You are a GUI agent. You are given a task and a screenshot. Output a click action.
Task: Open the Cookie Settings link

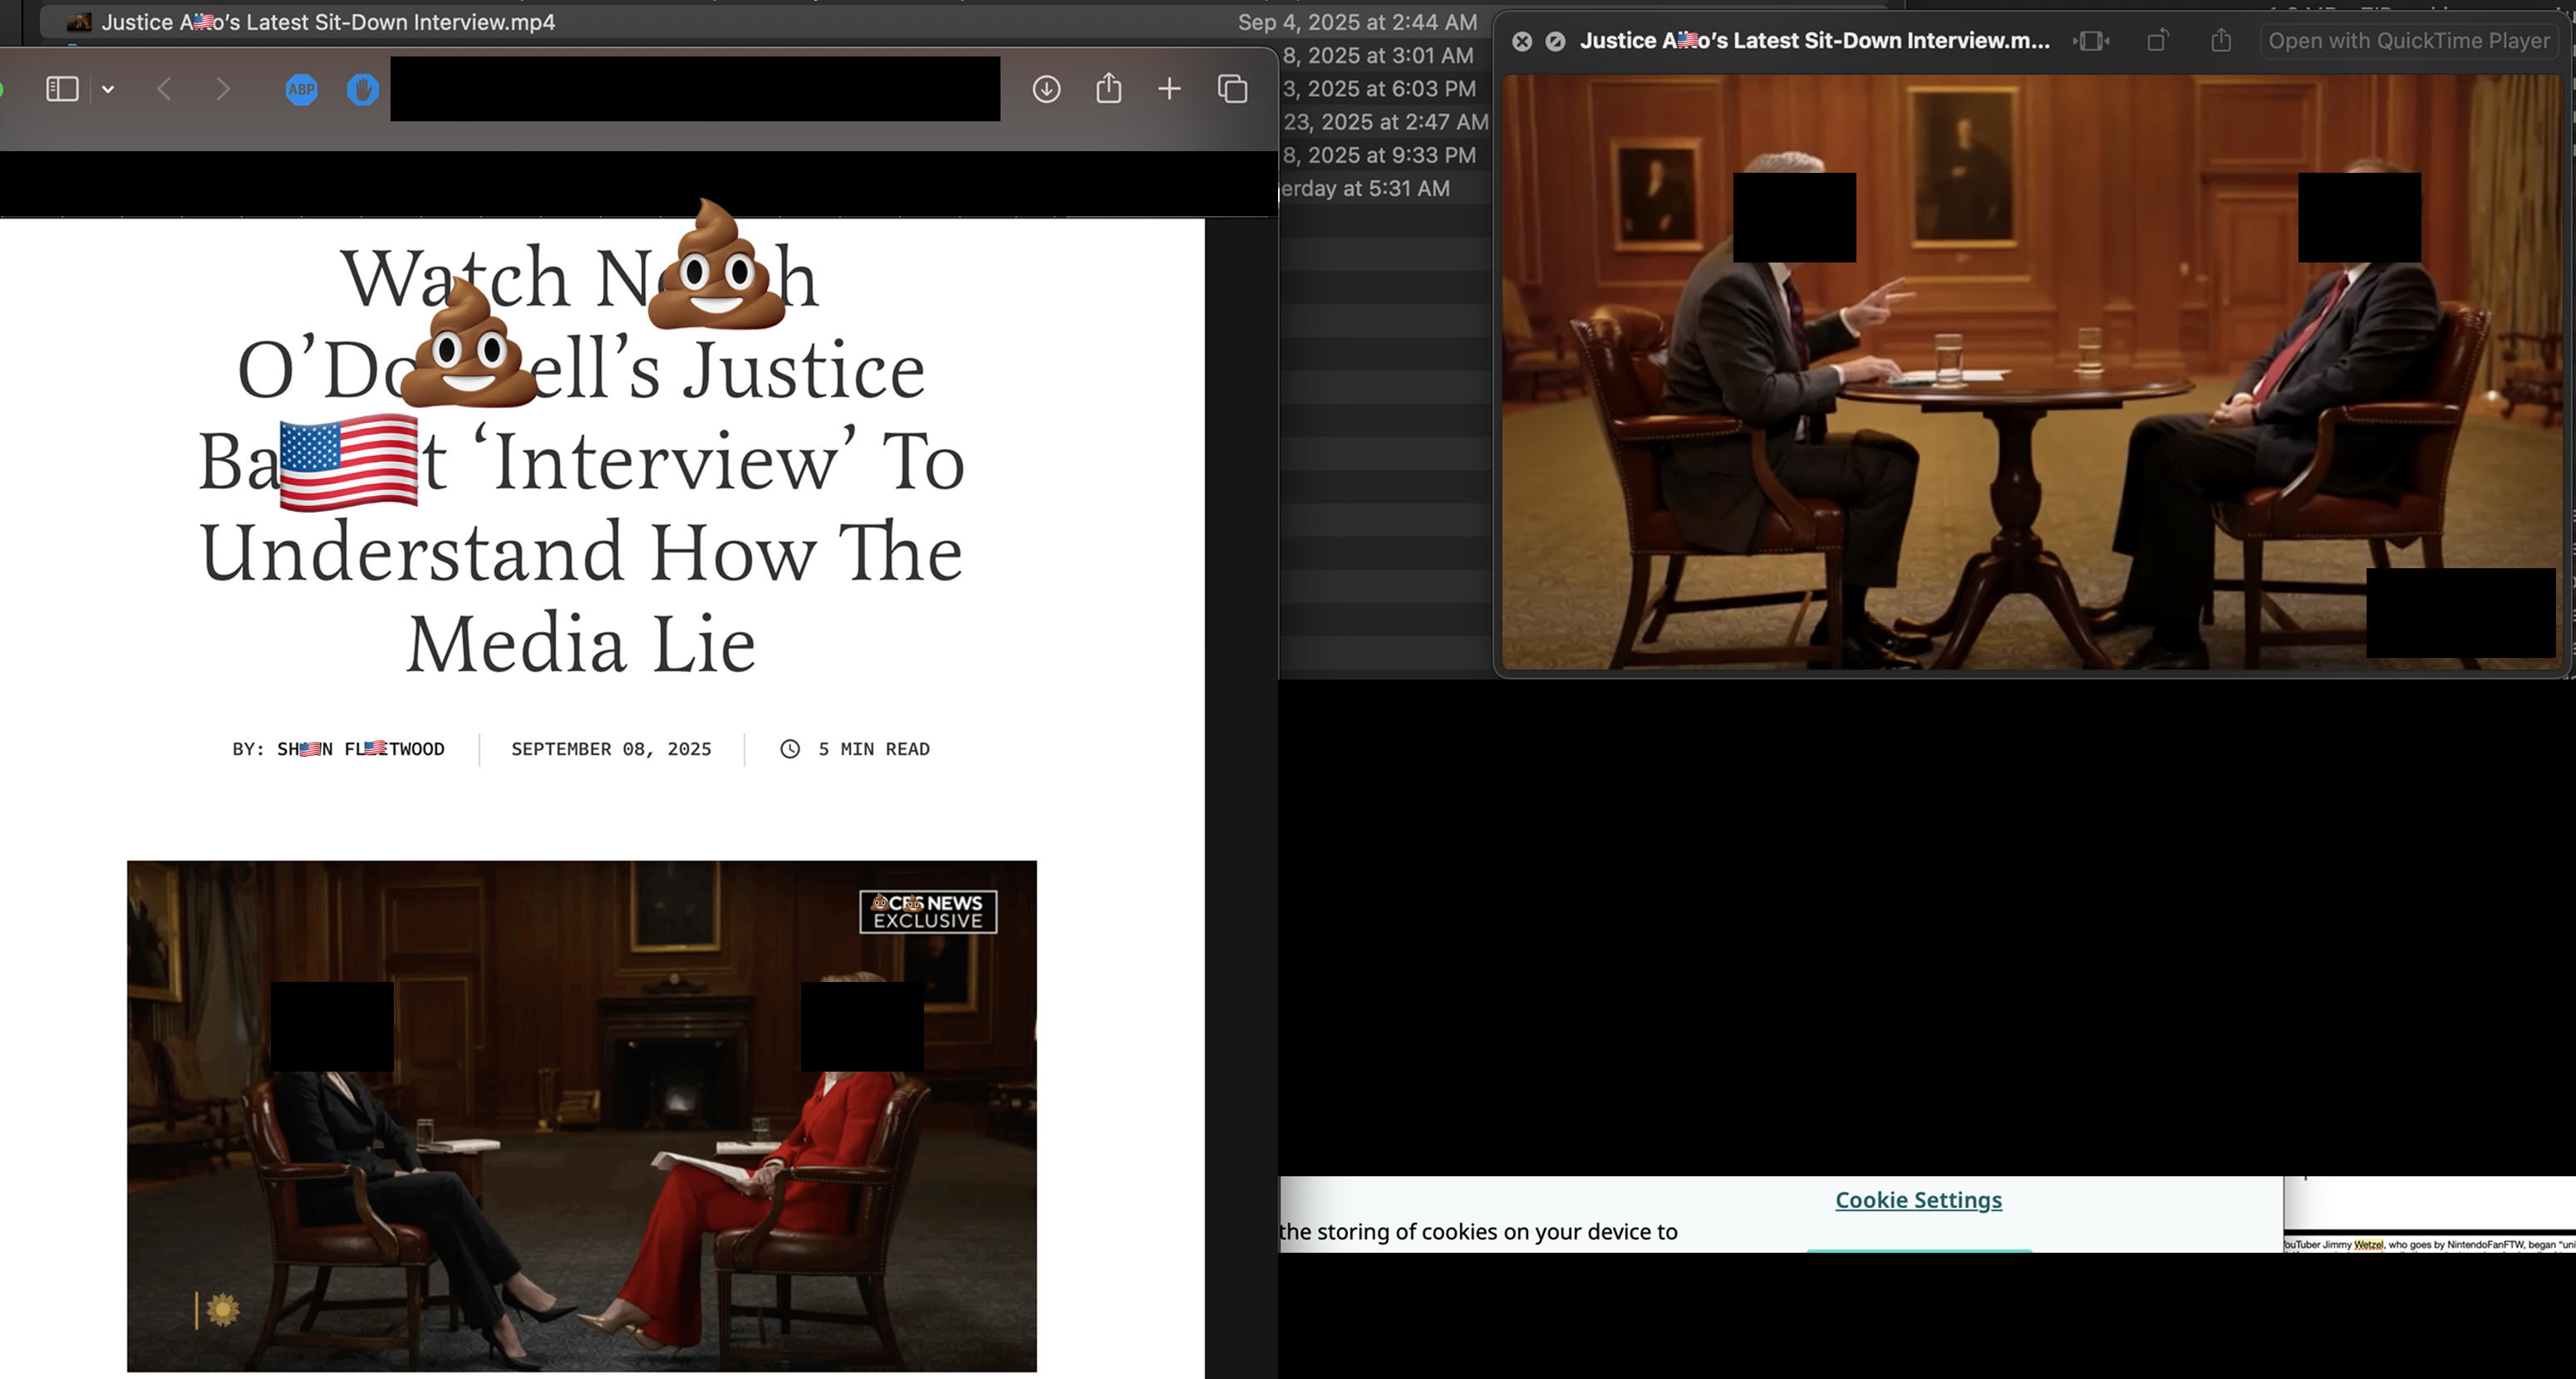[x=1918, y=1200]
